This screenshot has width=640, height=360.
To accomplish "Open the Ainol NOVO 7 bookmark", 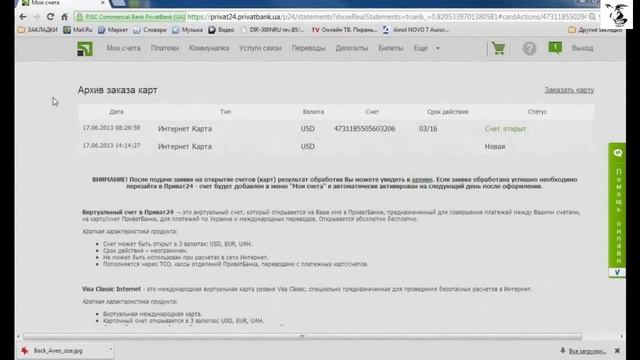I will click(x=416, y=30).
